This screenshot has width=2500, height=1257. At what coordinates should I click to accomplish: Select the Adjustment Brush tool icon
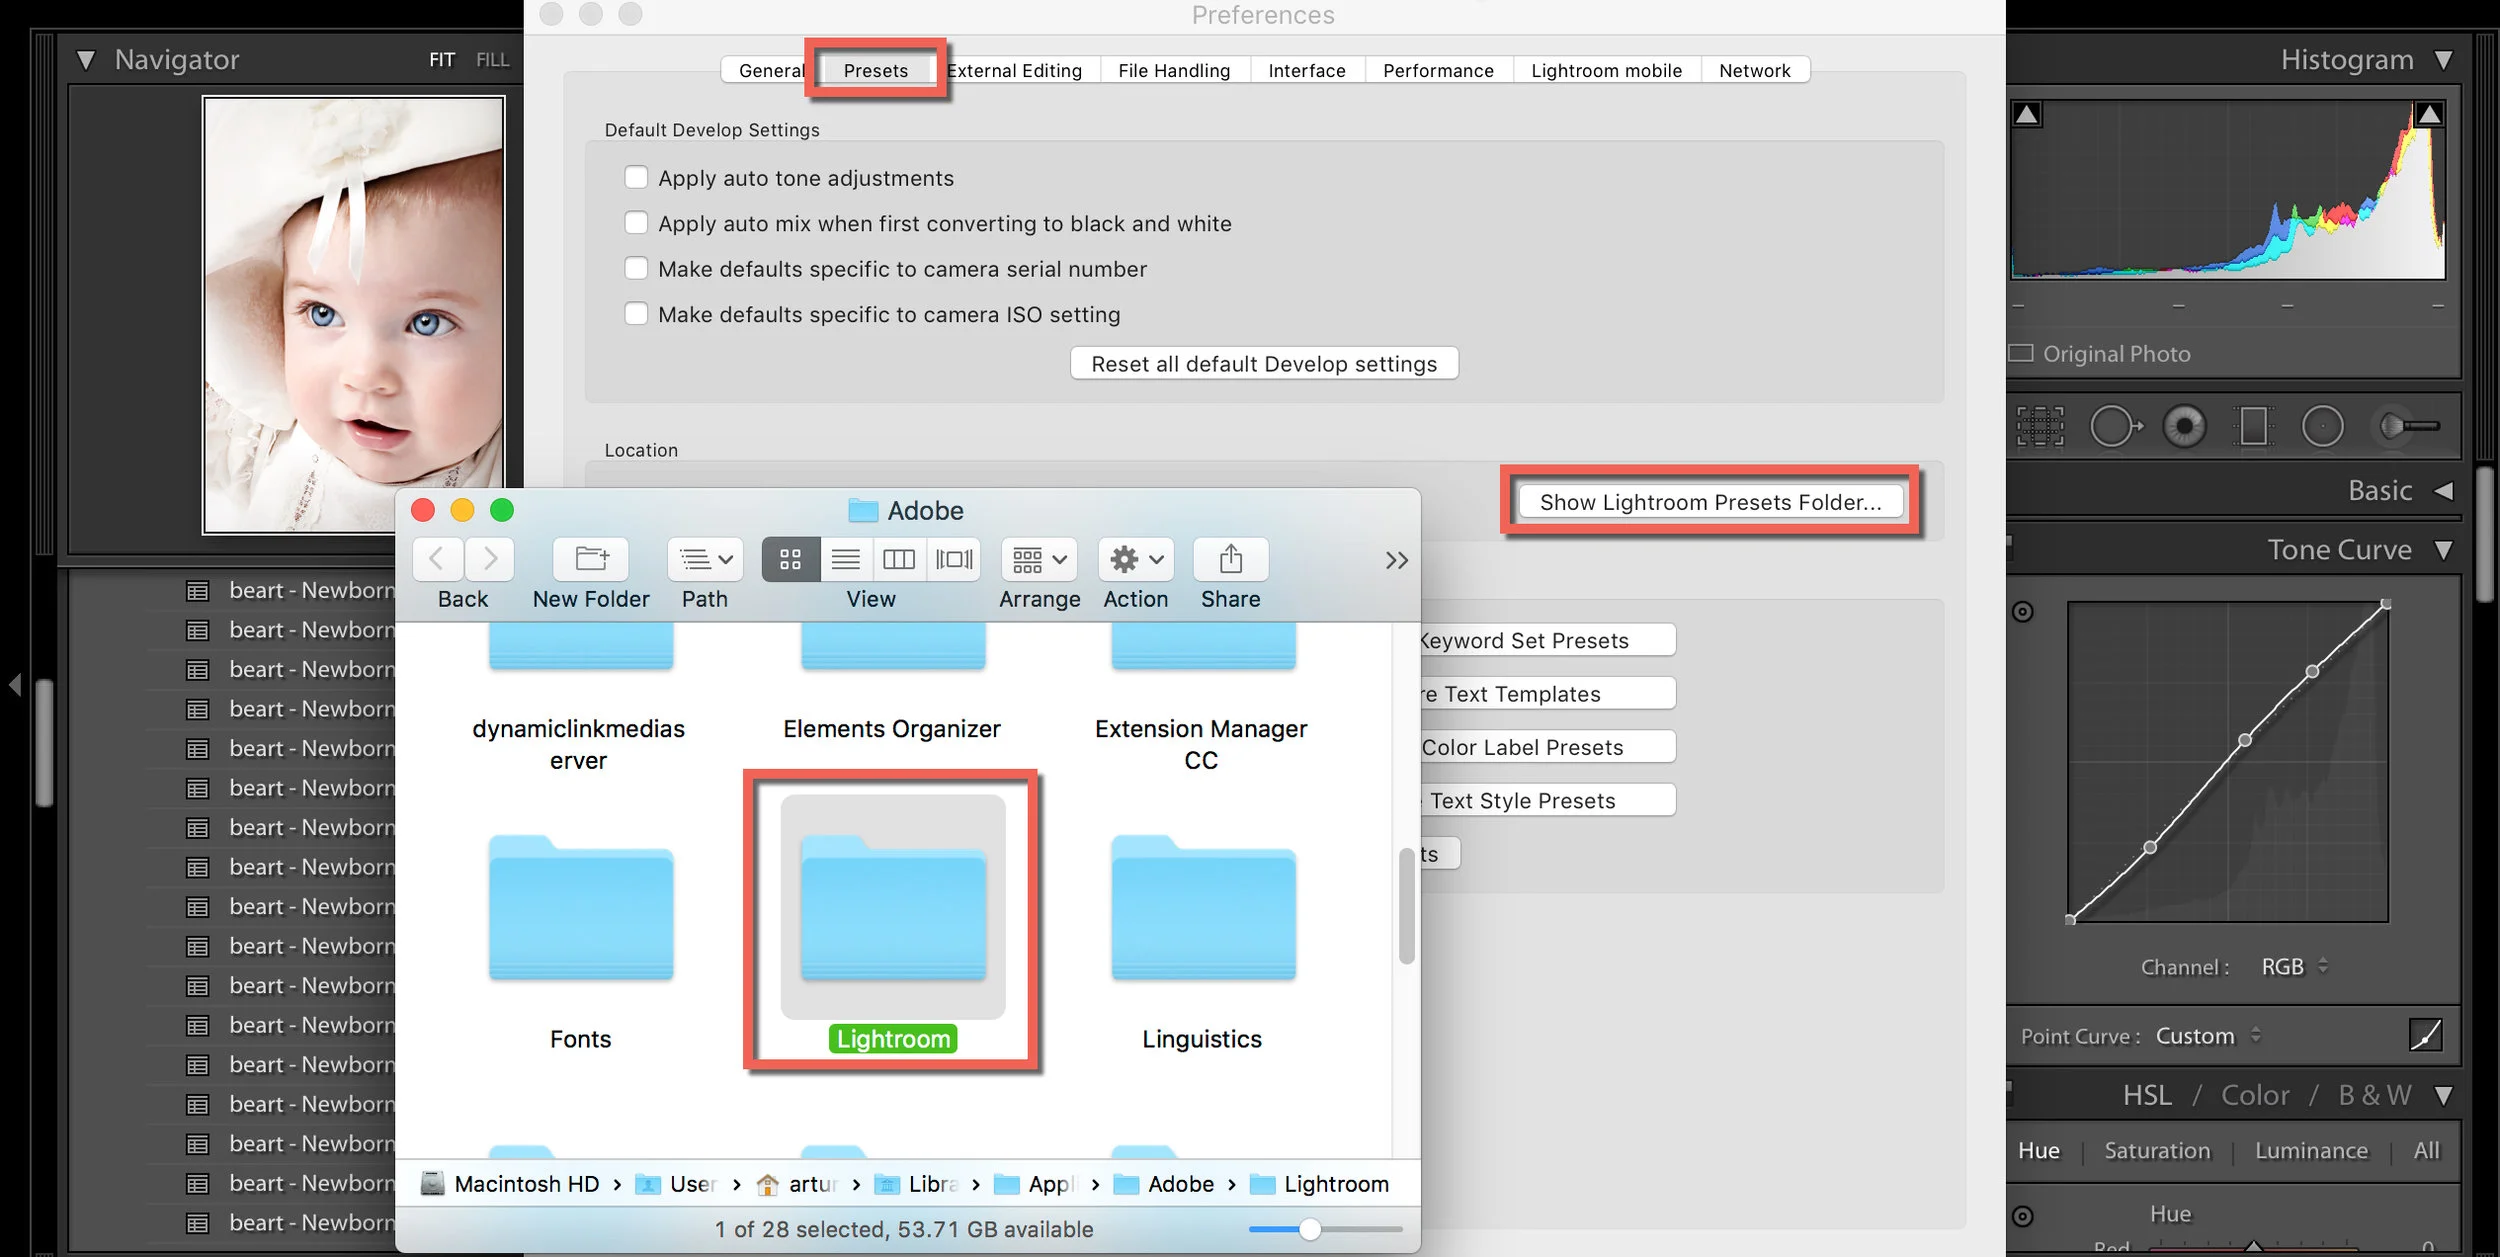[x=2408, y=426]
